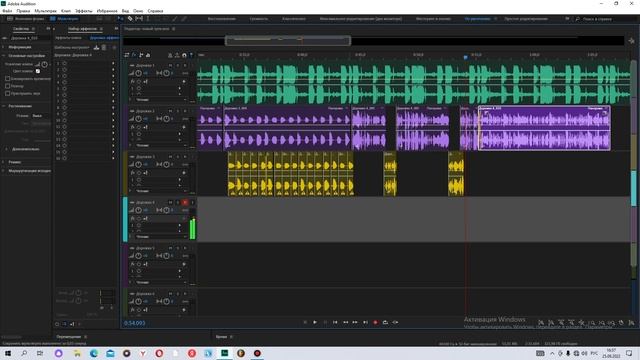This screenshot has width=640, height=360.
Task: Move playhead to next marker
Action: click(365, 322)
